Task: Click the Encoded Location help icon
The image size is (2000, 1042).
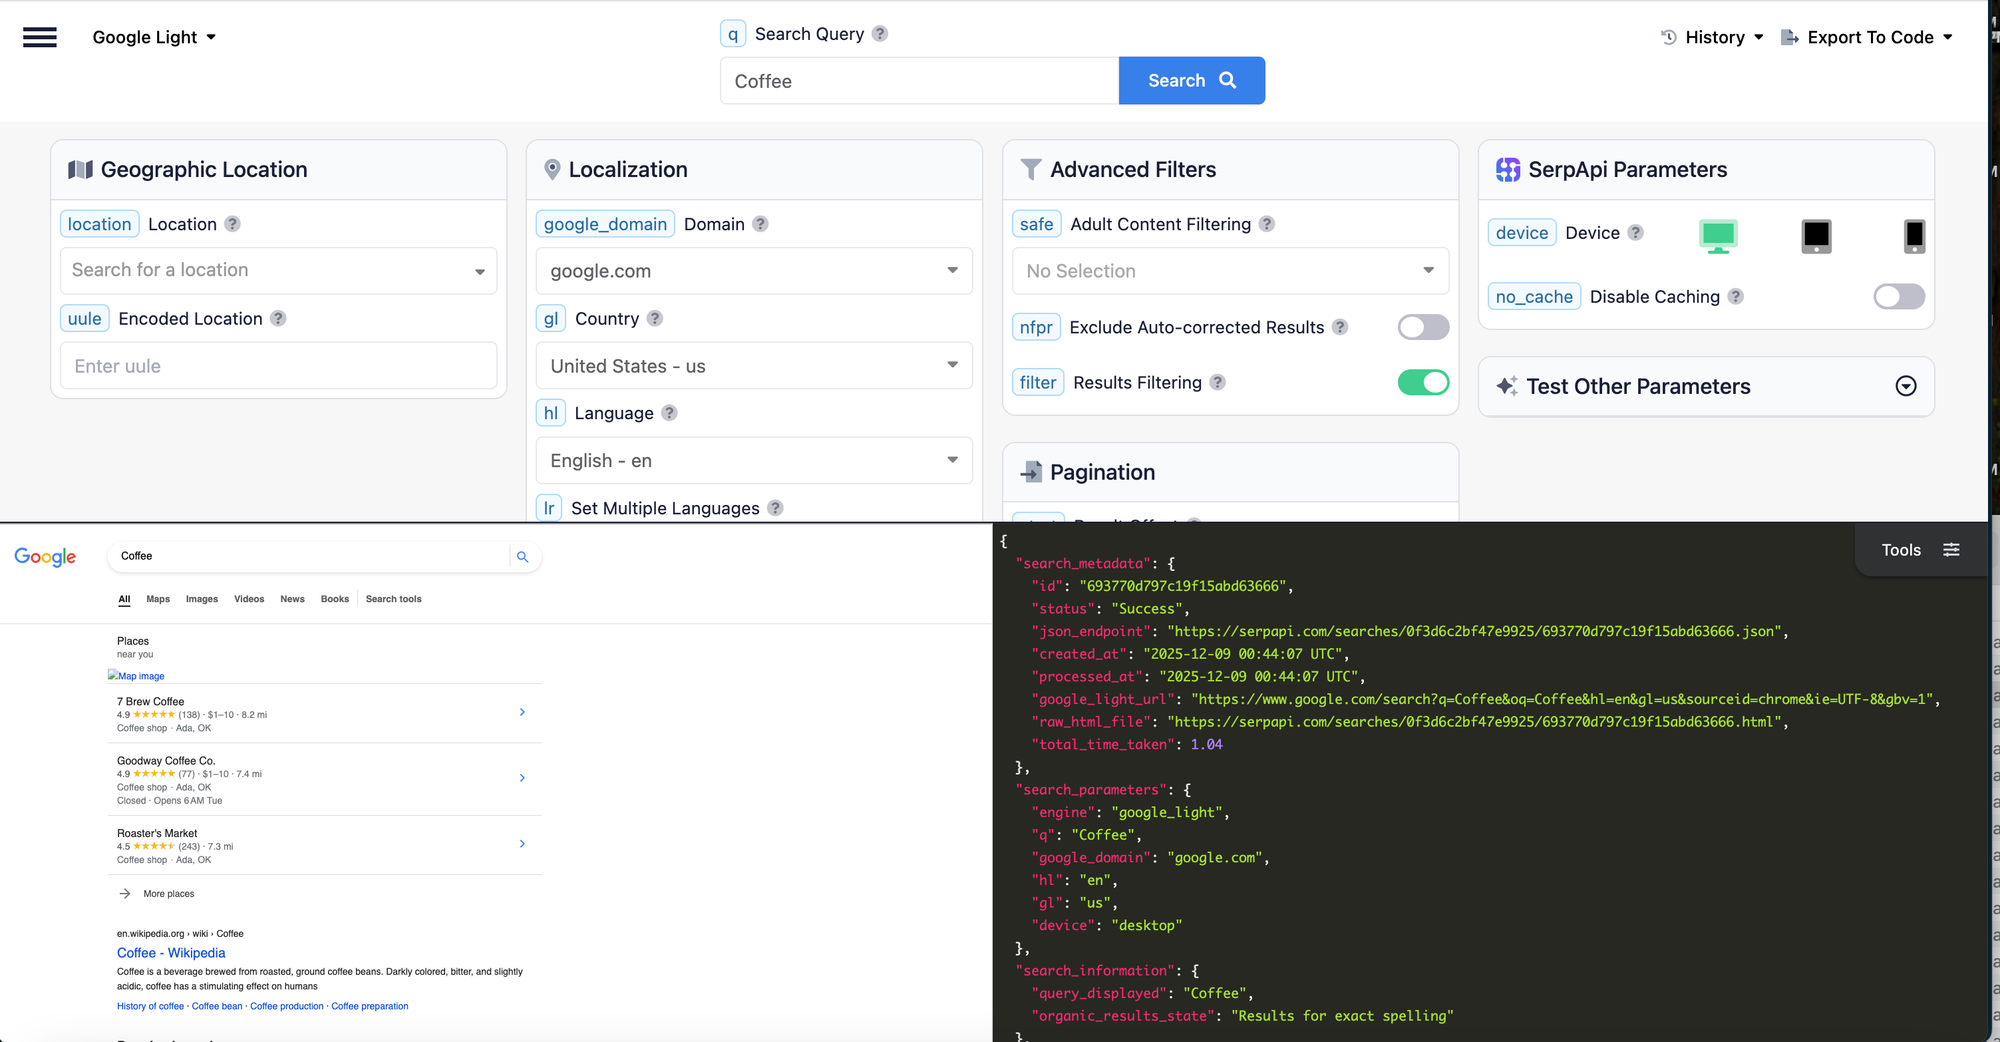Action: click(279, 319)
